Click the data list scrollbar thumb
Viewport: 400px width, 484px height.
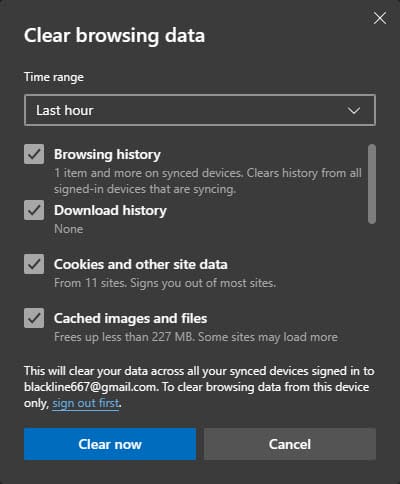pyautogui.click(x=372, y=184)
